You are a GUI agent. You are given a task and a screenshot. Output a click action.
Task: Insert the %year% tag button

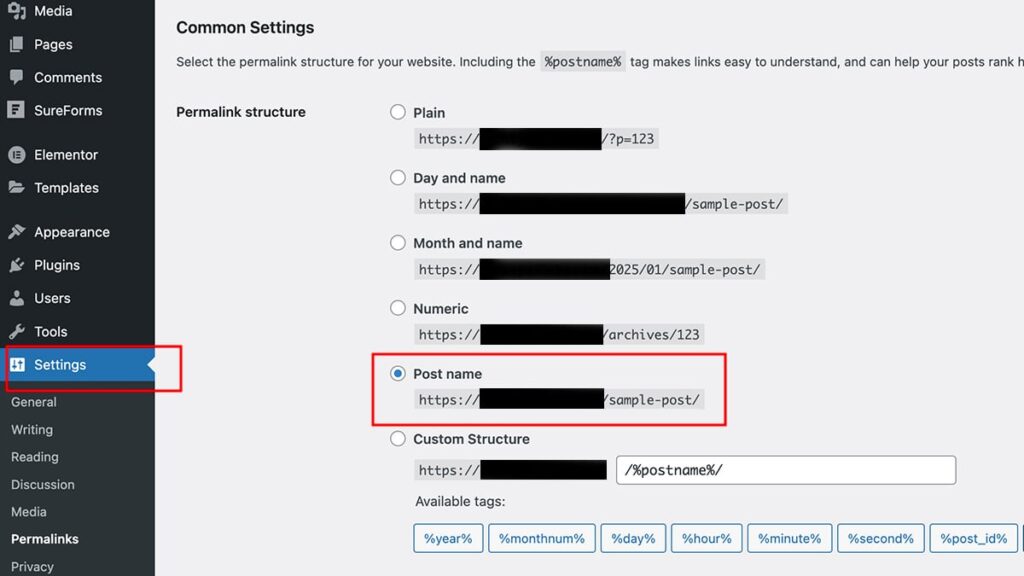click(x=448, y=538)
